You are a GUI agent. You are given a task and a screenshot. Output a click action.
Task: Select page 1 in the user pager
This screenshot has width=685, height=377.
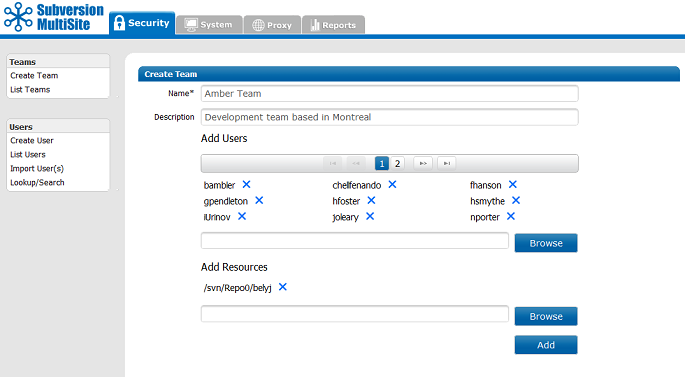pos(382,163)
